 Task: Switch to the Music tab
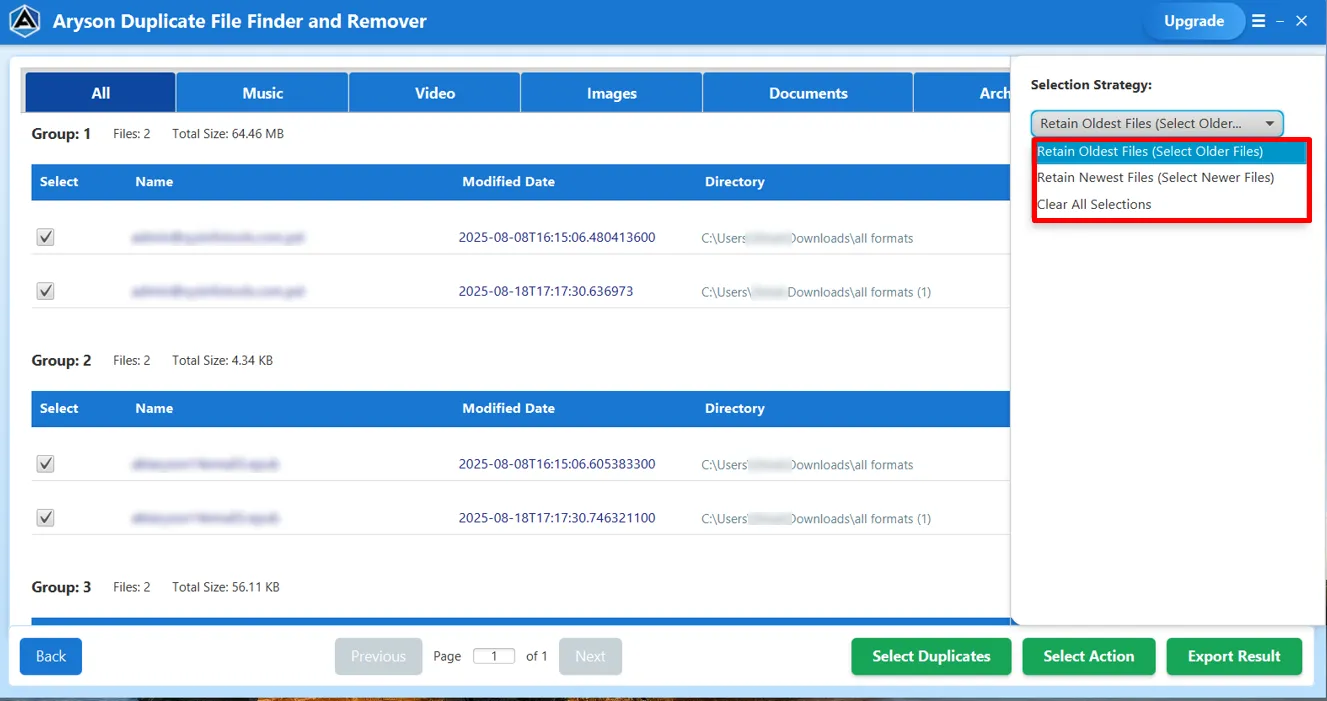tap(262, 93)
